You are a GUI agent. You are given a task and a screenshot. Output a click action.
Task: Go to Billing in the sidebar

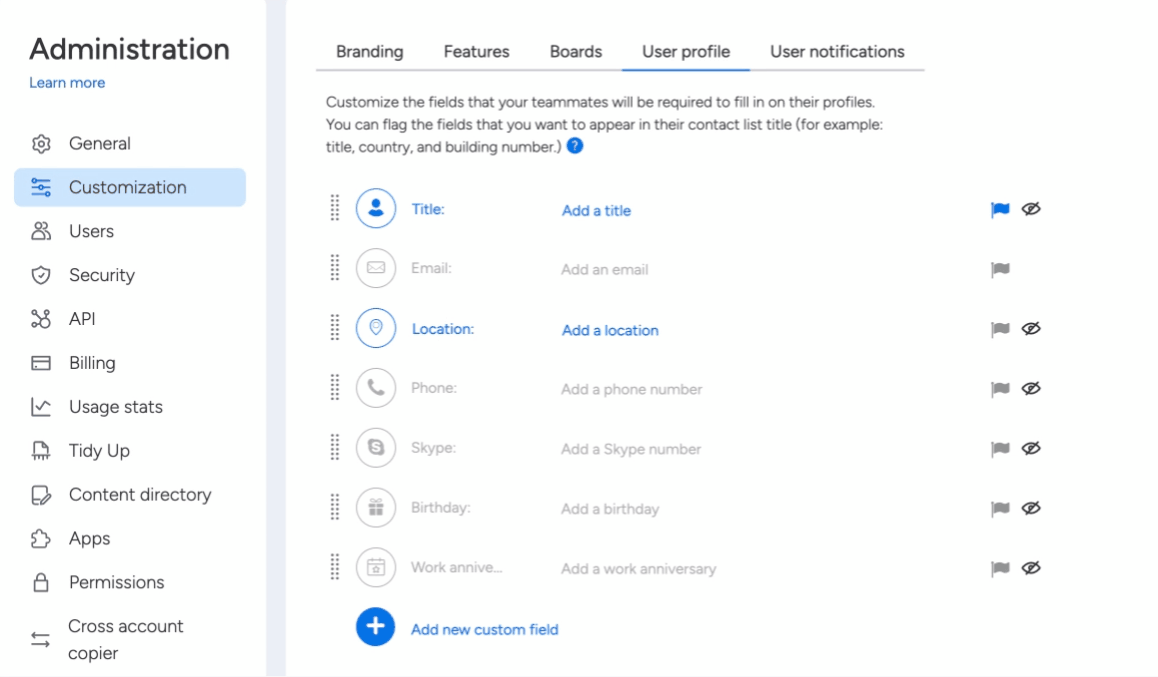(92, 363)
